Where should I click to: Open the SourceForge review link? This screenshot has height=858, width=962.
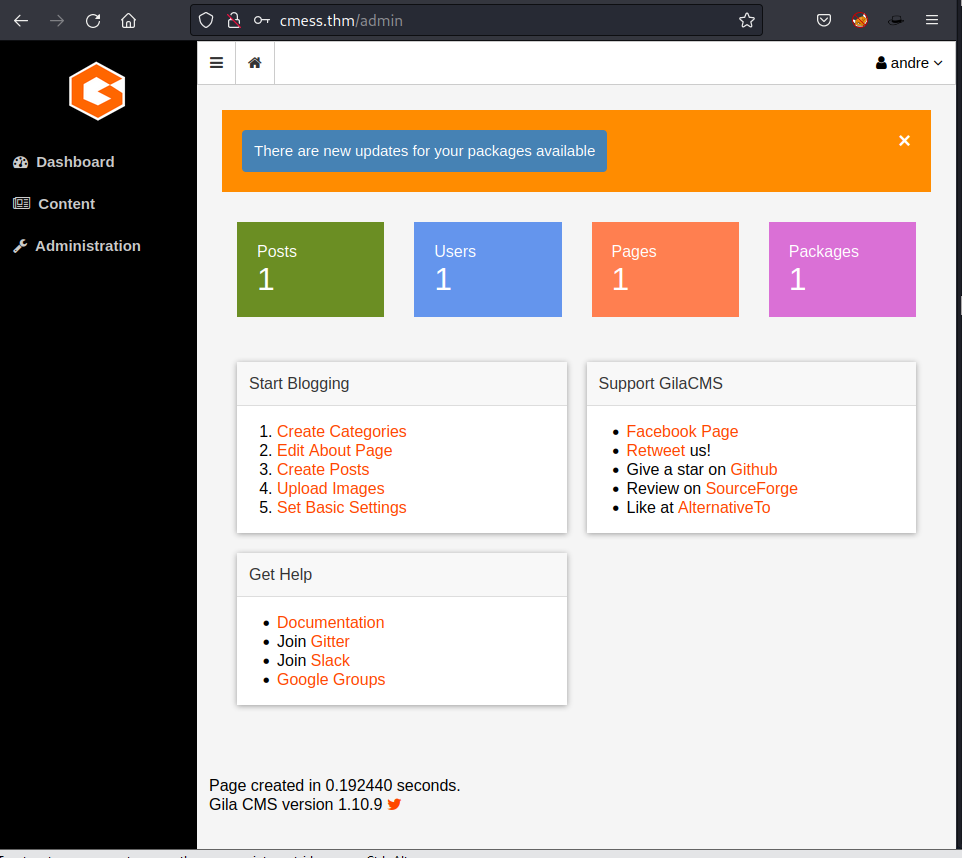pyautogui.click(x=752, y=489)
